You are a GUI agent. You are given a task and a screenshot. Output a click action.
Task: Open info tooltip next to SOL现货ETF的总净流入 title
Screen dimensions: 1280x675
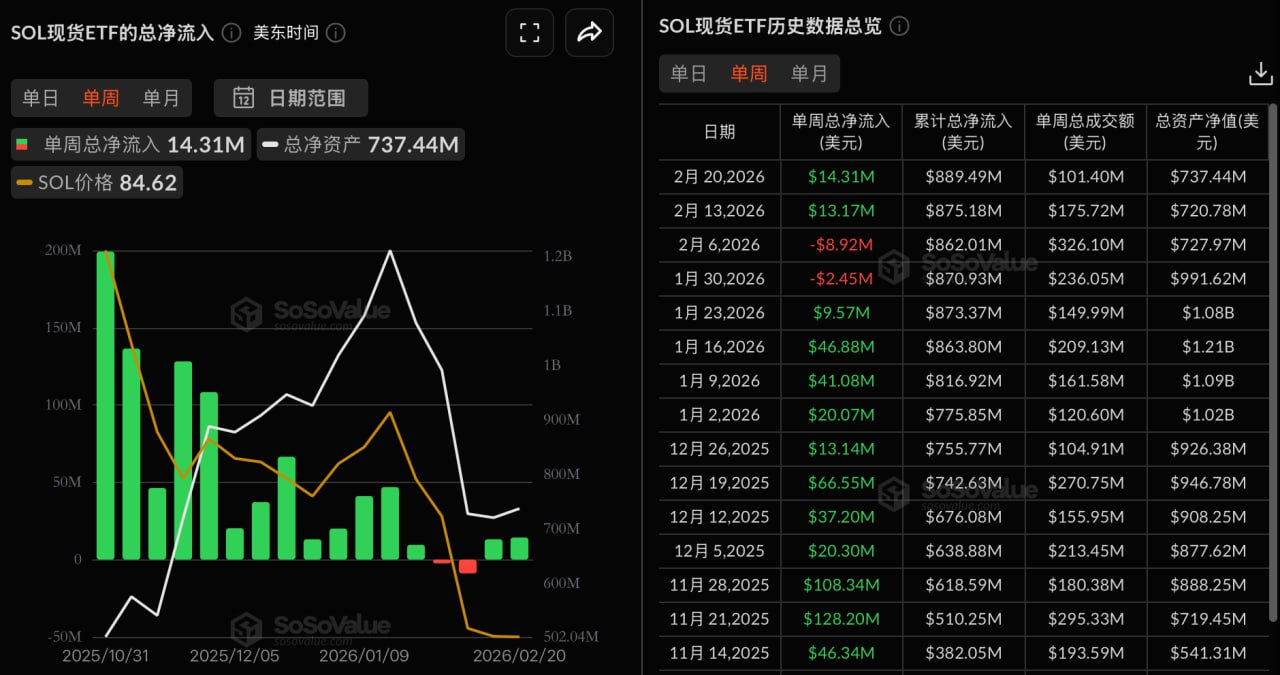click(x=230, y=32)
